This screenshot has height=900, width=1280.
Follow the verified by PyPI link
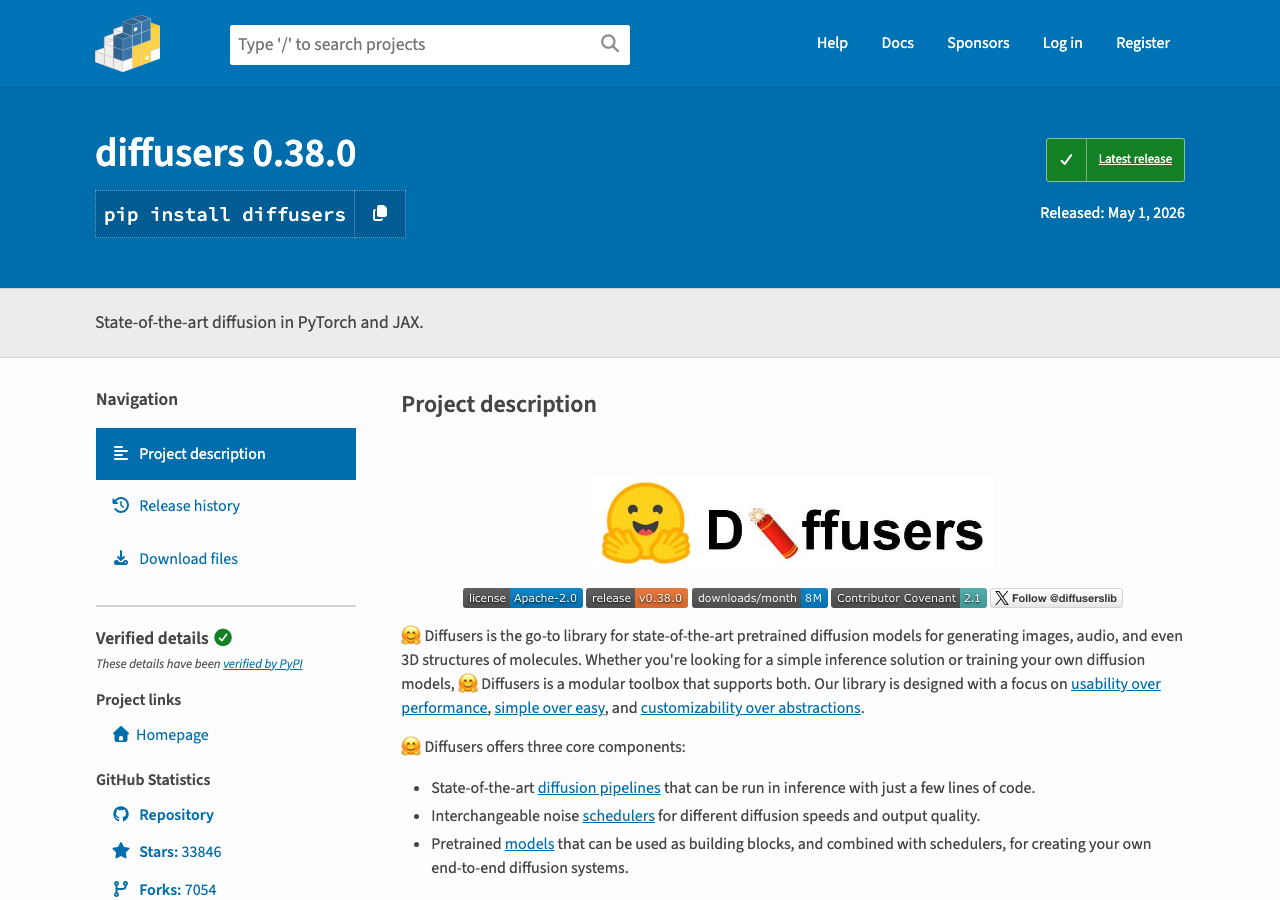tap(263, 663)
